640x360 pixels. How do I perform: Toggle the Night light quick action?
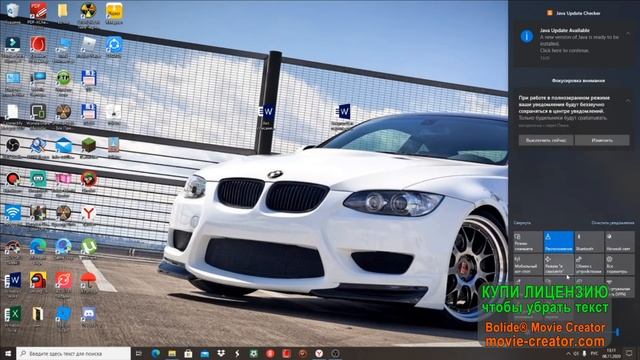pos(620,242)
